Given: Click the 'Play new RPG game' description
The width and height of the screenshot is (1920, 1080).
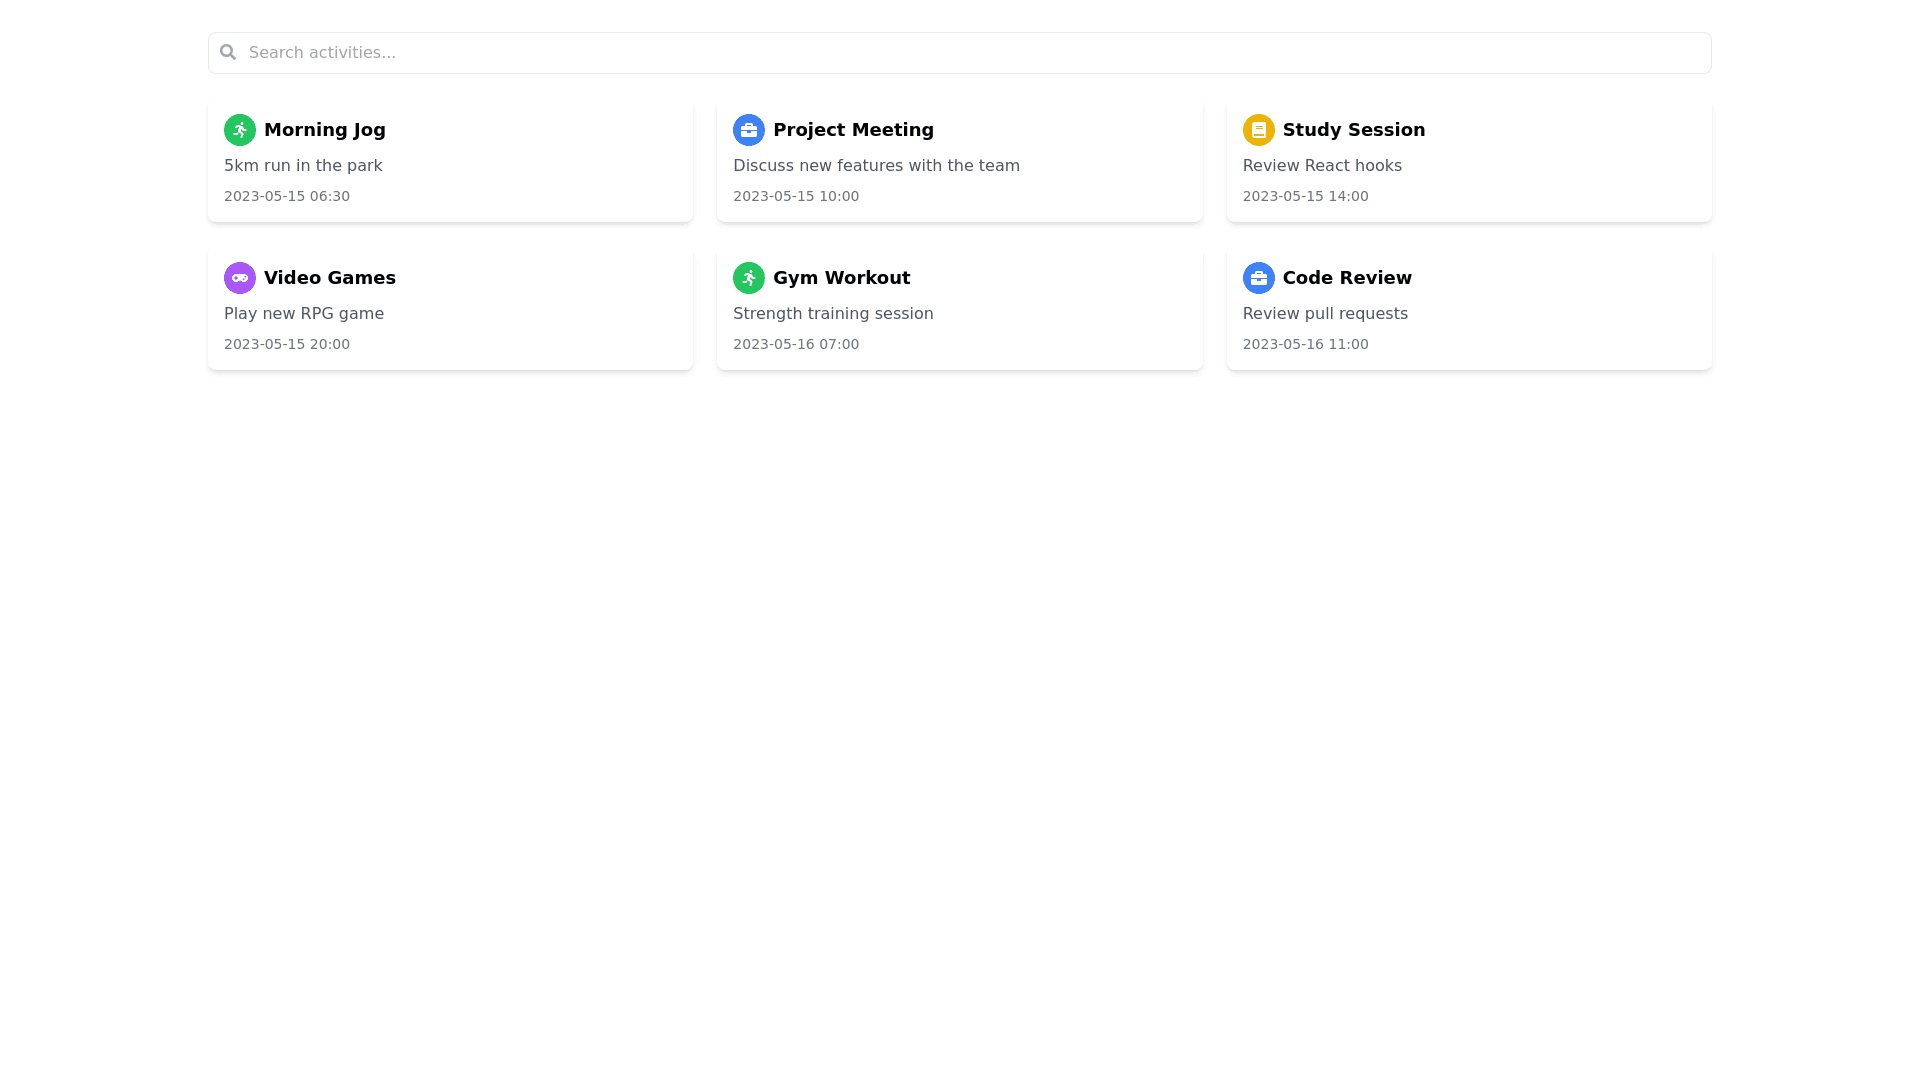Looking at the screenshot, I should pyautogui.click(x=304, y=314).
